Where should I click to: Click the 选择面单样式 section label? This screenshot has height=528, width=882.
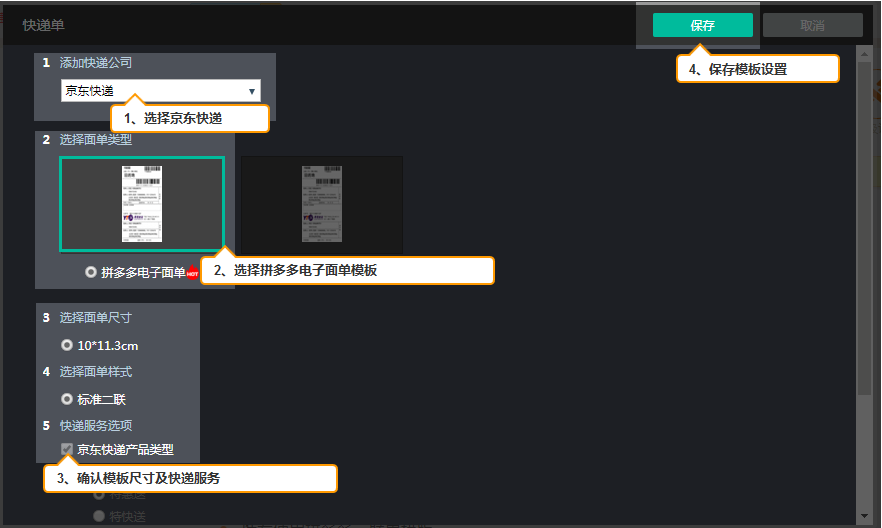[96, 372]
